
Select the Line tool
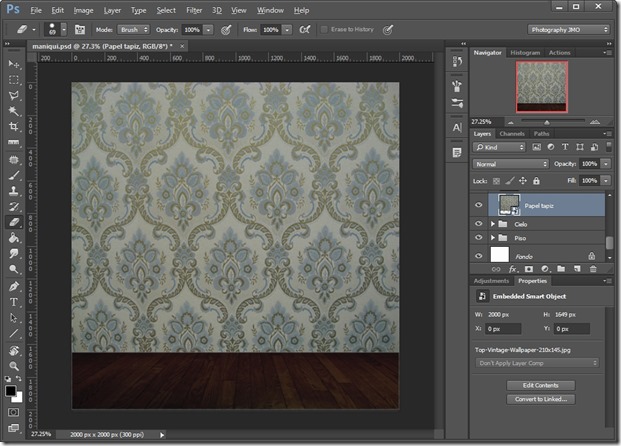(14, 334)
